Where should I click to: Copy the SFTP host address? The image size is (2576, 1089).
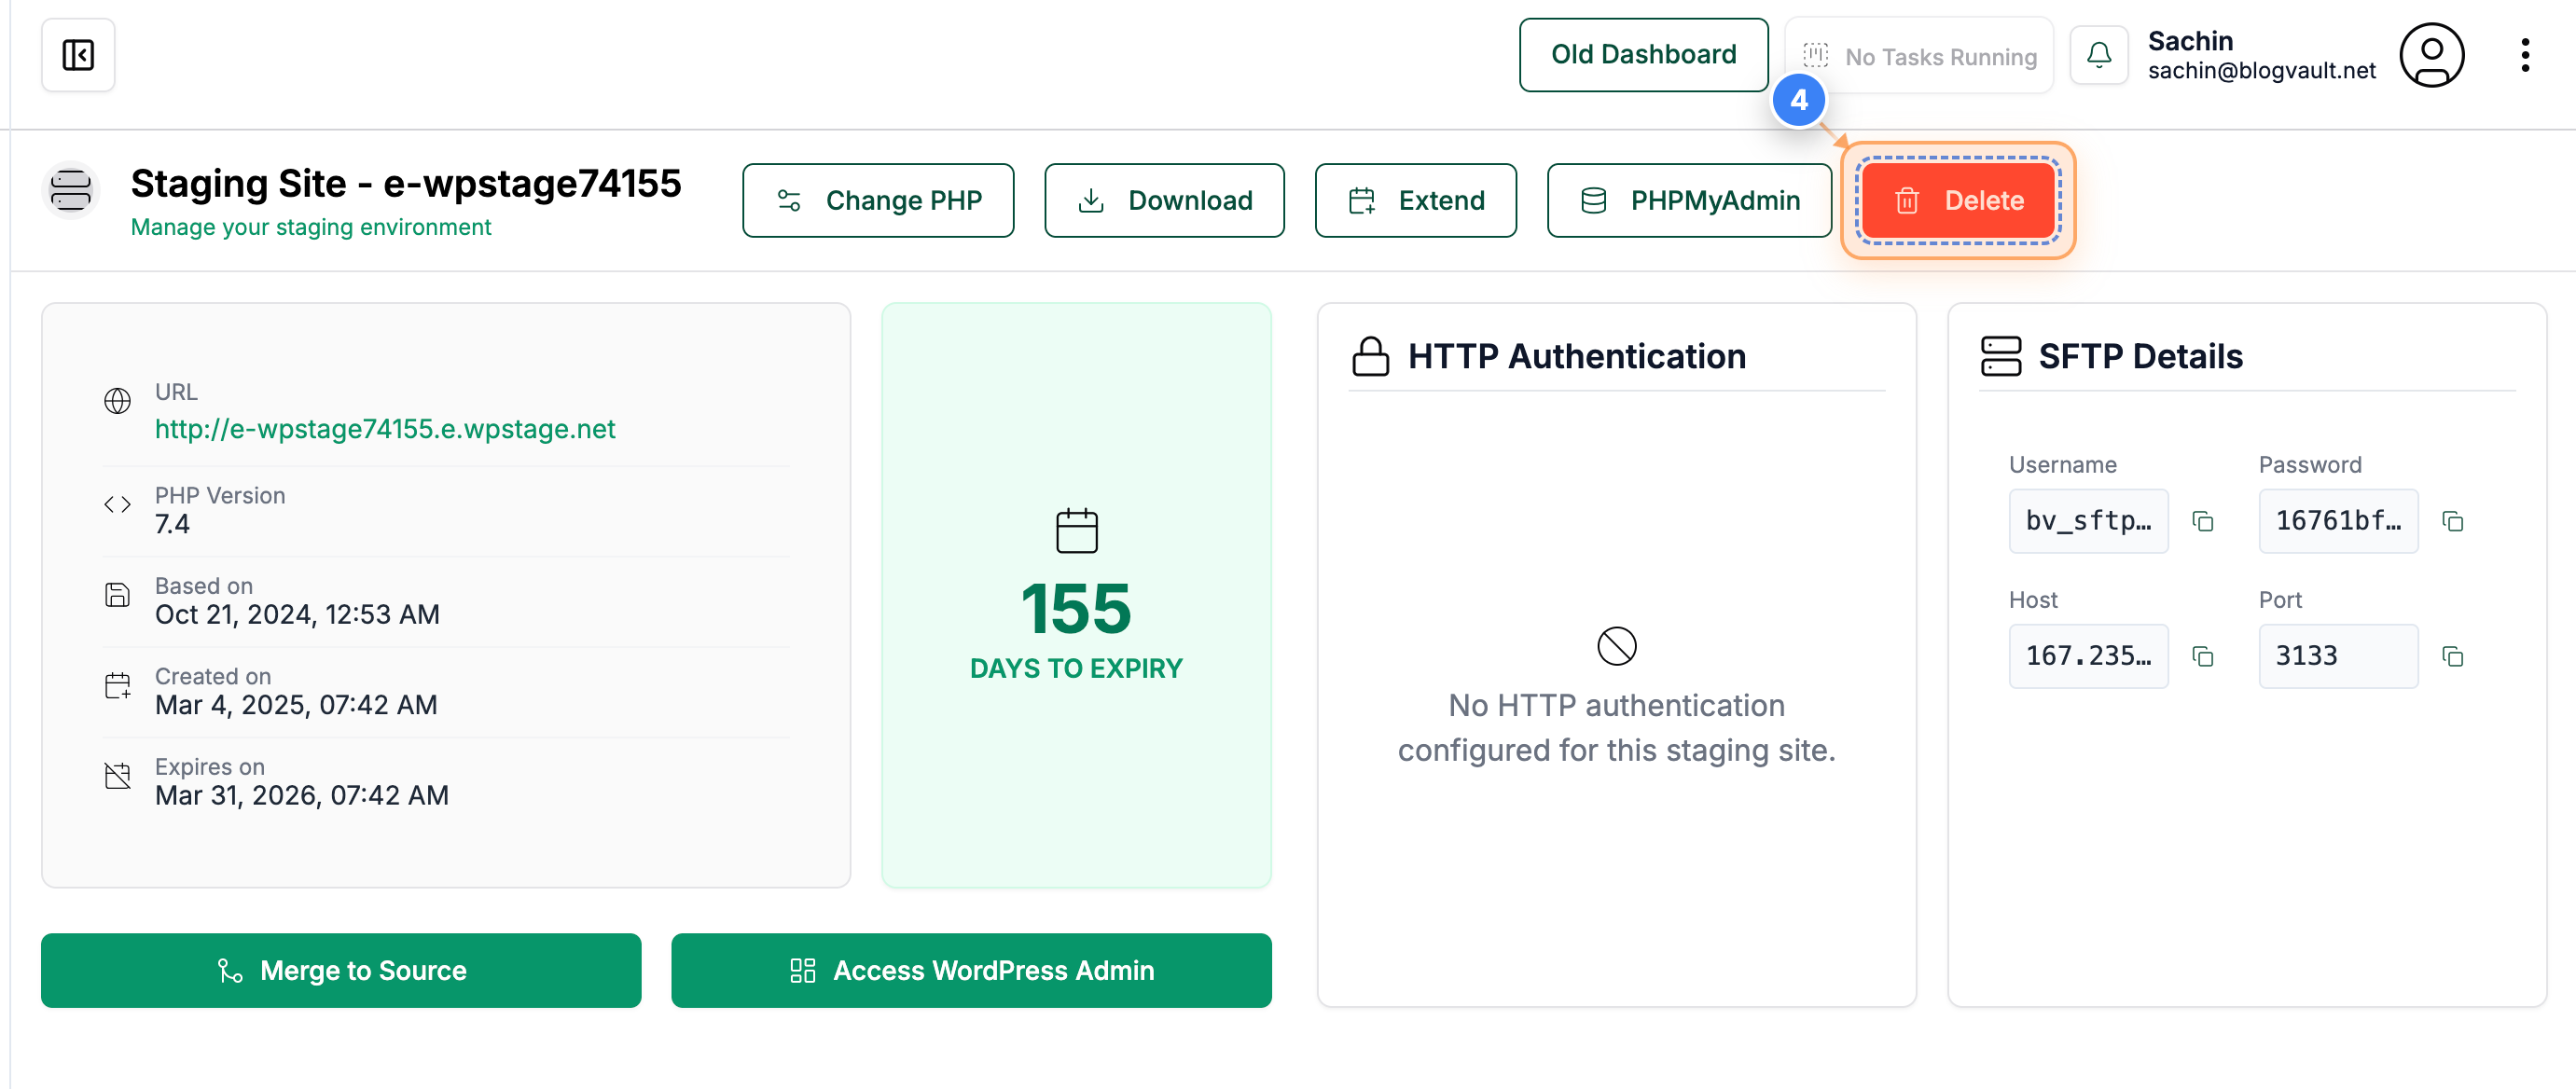2203,656
